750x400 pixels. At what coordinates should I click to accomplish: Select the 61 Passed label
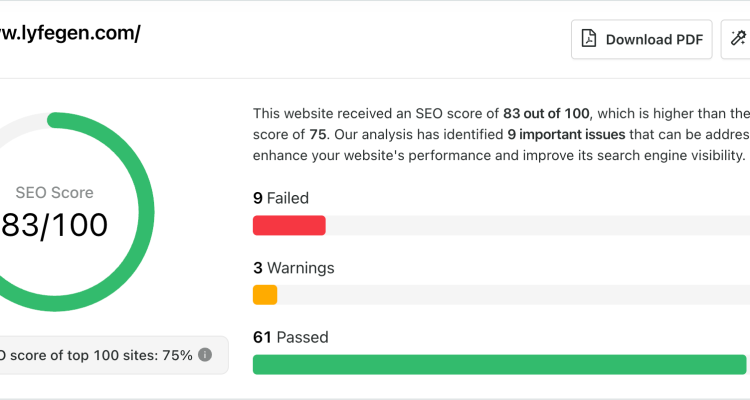[x=291, y=337]
